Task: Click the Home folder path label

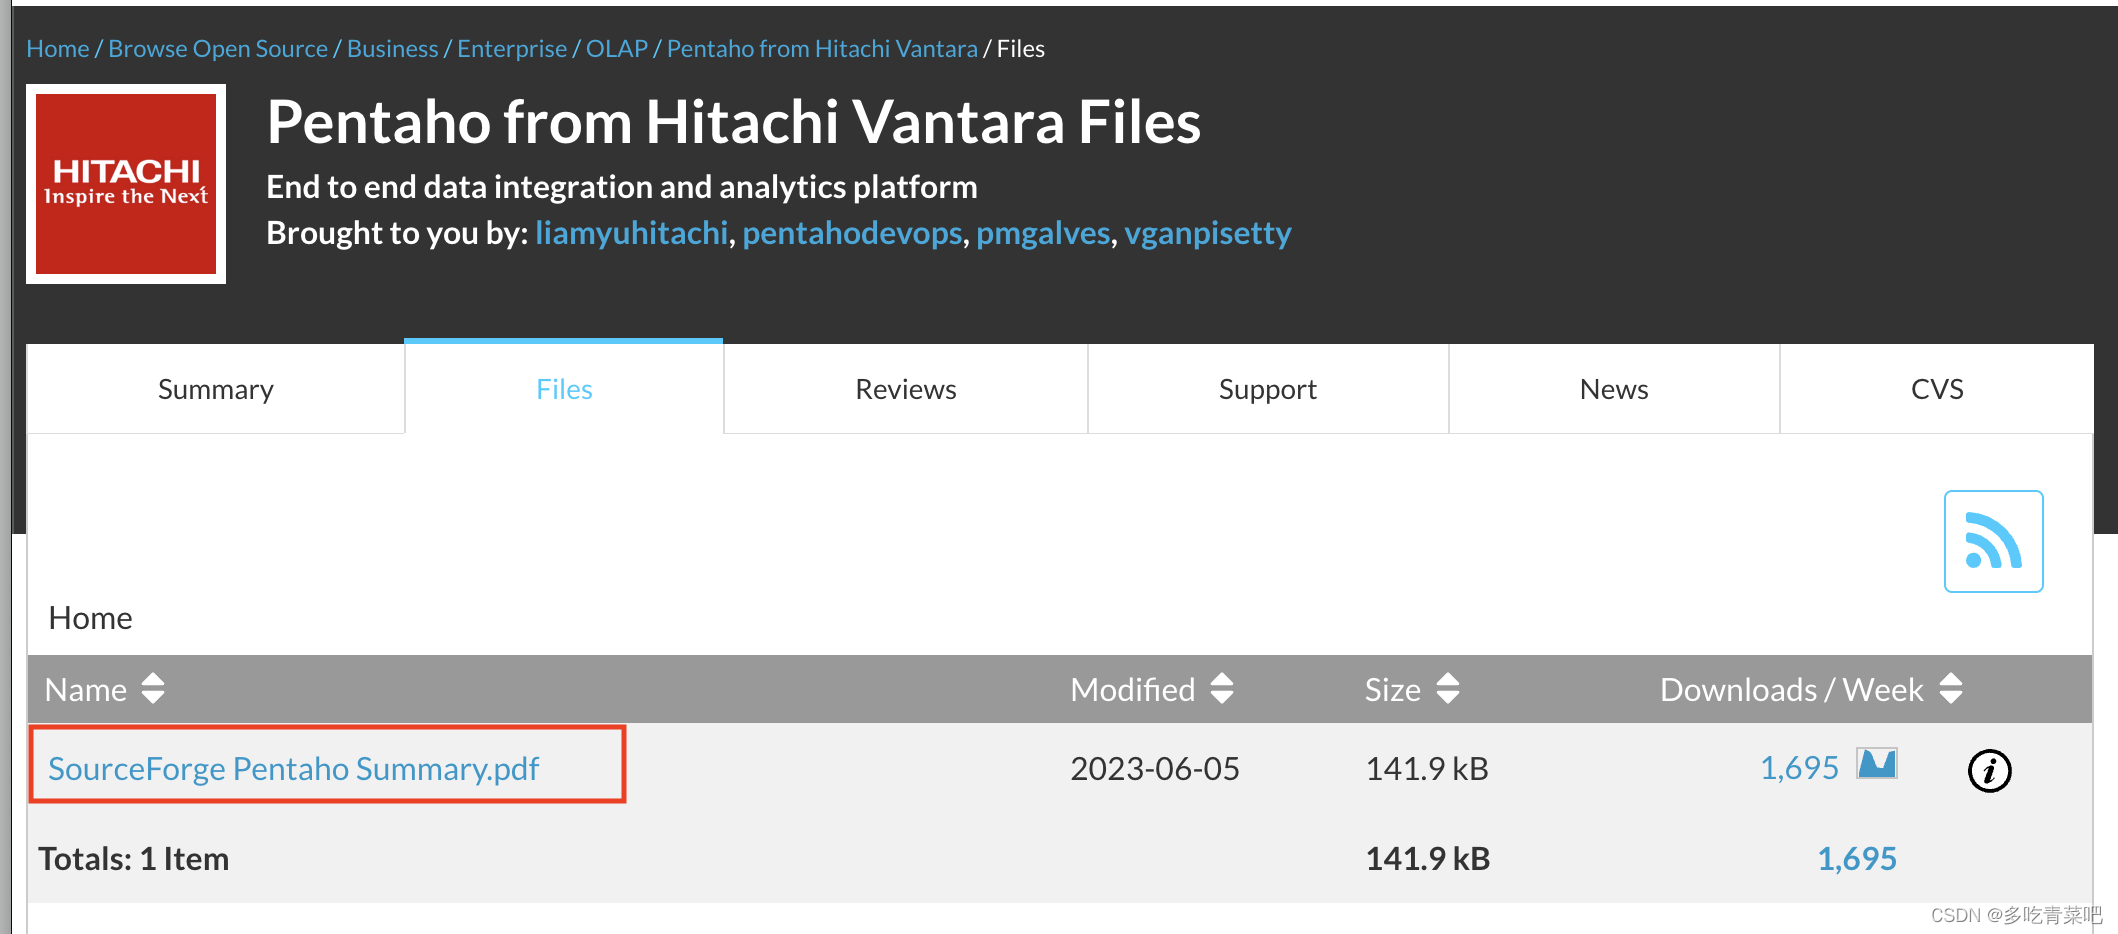Action: 90,617
